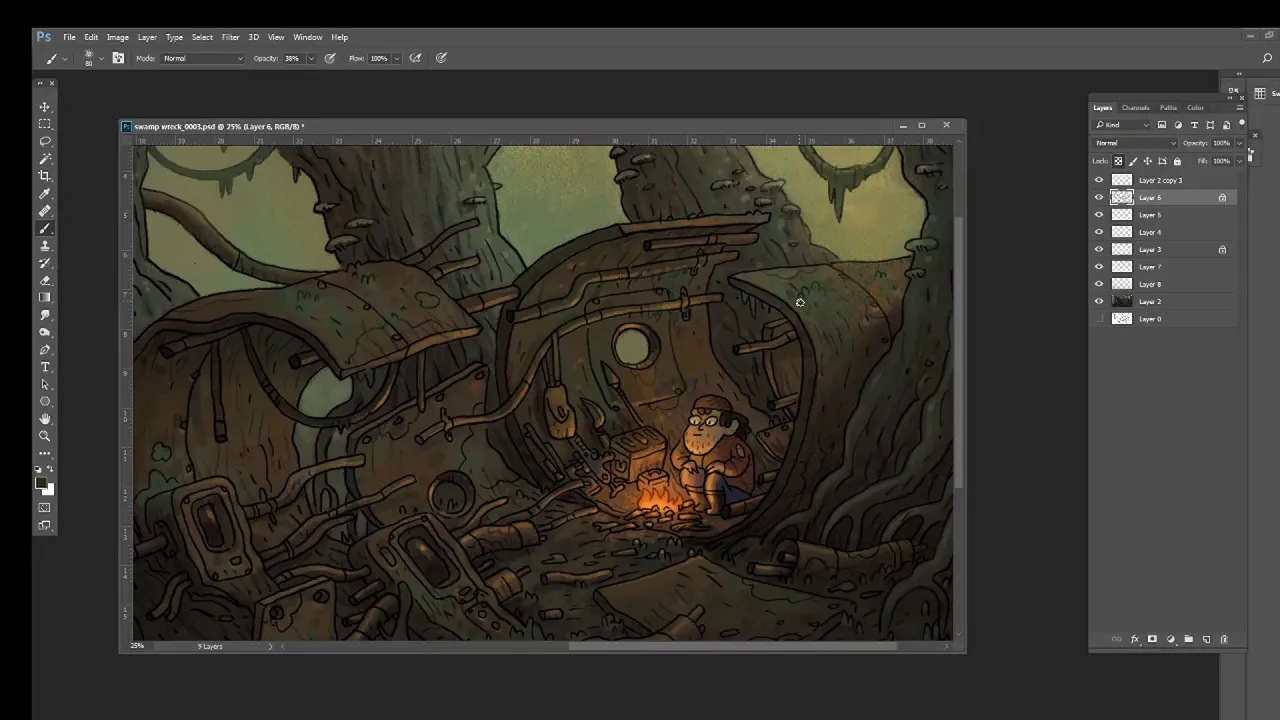Expand the layer Opacity slider arrow
The image size is (1280, 720).
point(1240,143)
